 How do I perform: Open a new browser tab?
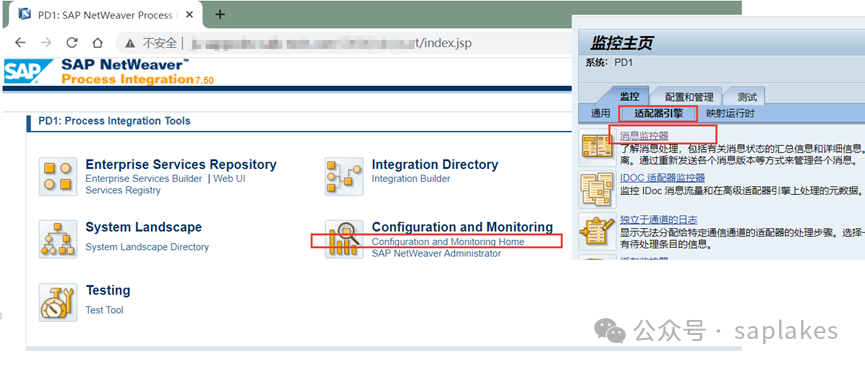pos(220,15)
